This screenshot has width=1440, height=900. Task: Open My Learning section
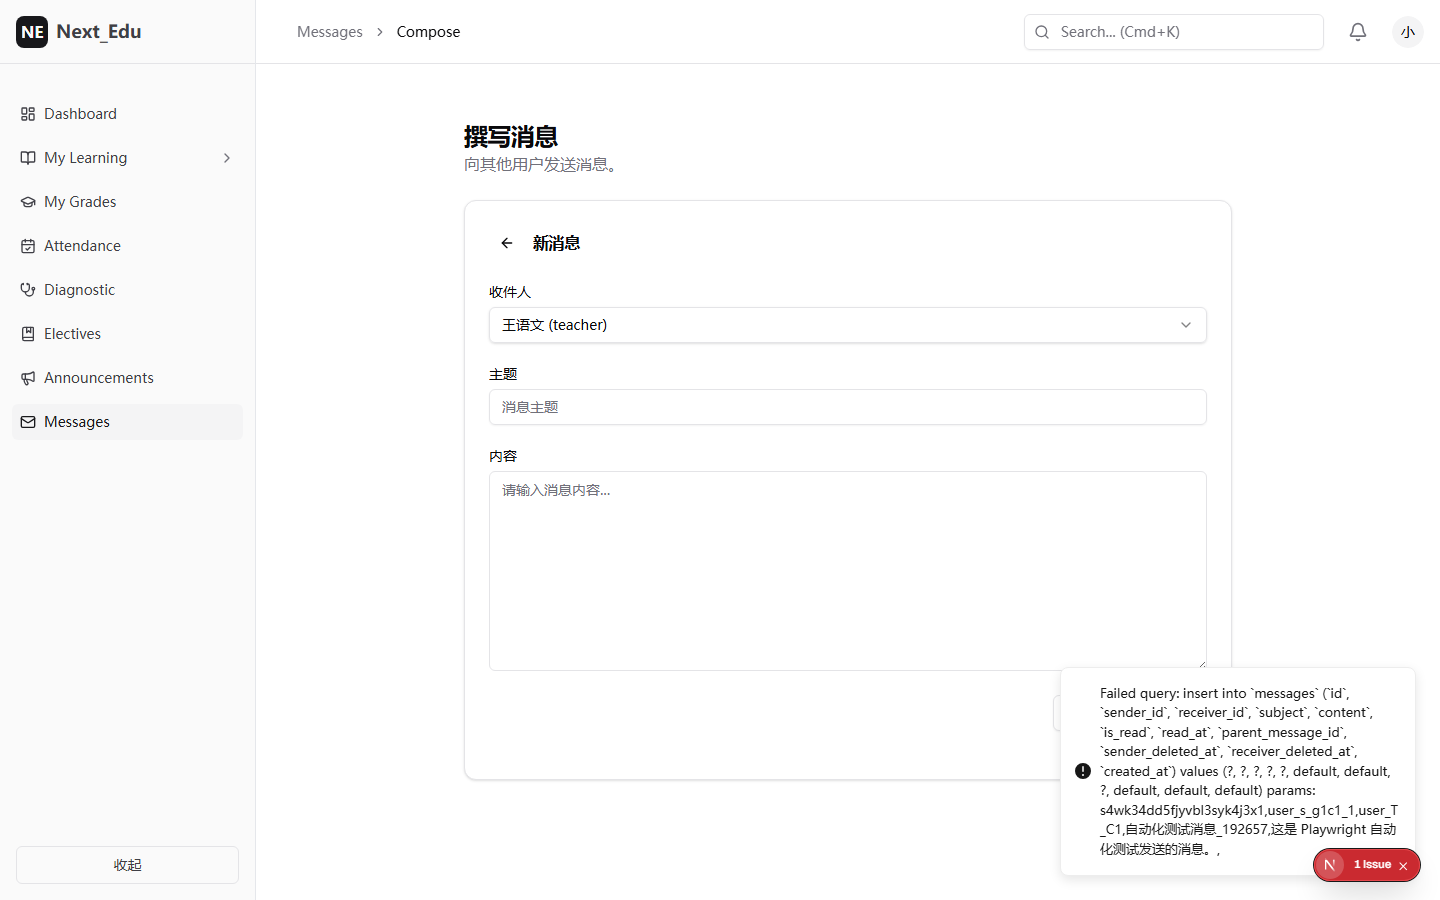(x=127, y=158)
